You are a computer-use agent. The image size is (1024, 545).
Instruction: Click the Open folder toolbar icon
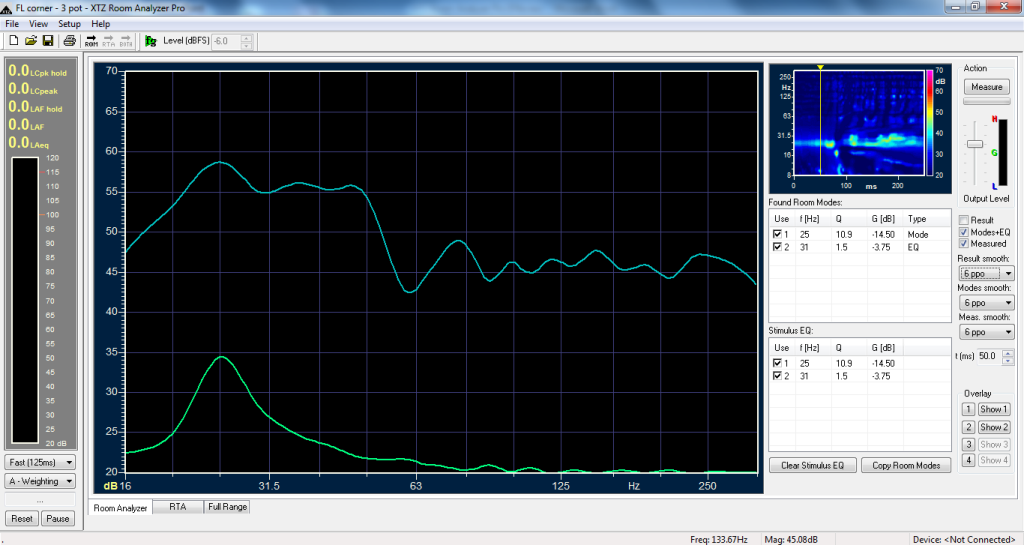(x=30, y=41)
